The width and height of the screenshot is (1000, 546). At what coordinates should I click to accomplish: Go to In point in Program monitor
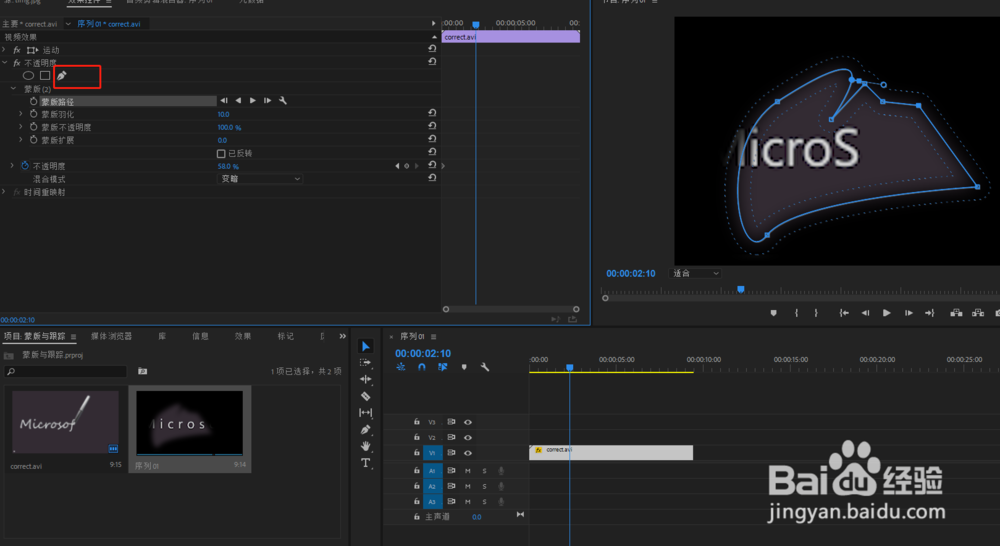click(x=844, y=313)
